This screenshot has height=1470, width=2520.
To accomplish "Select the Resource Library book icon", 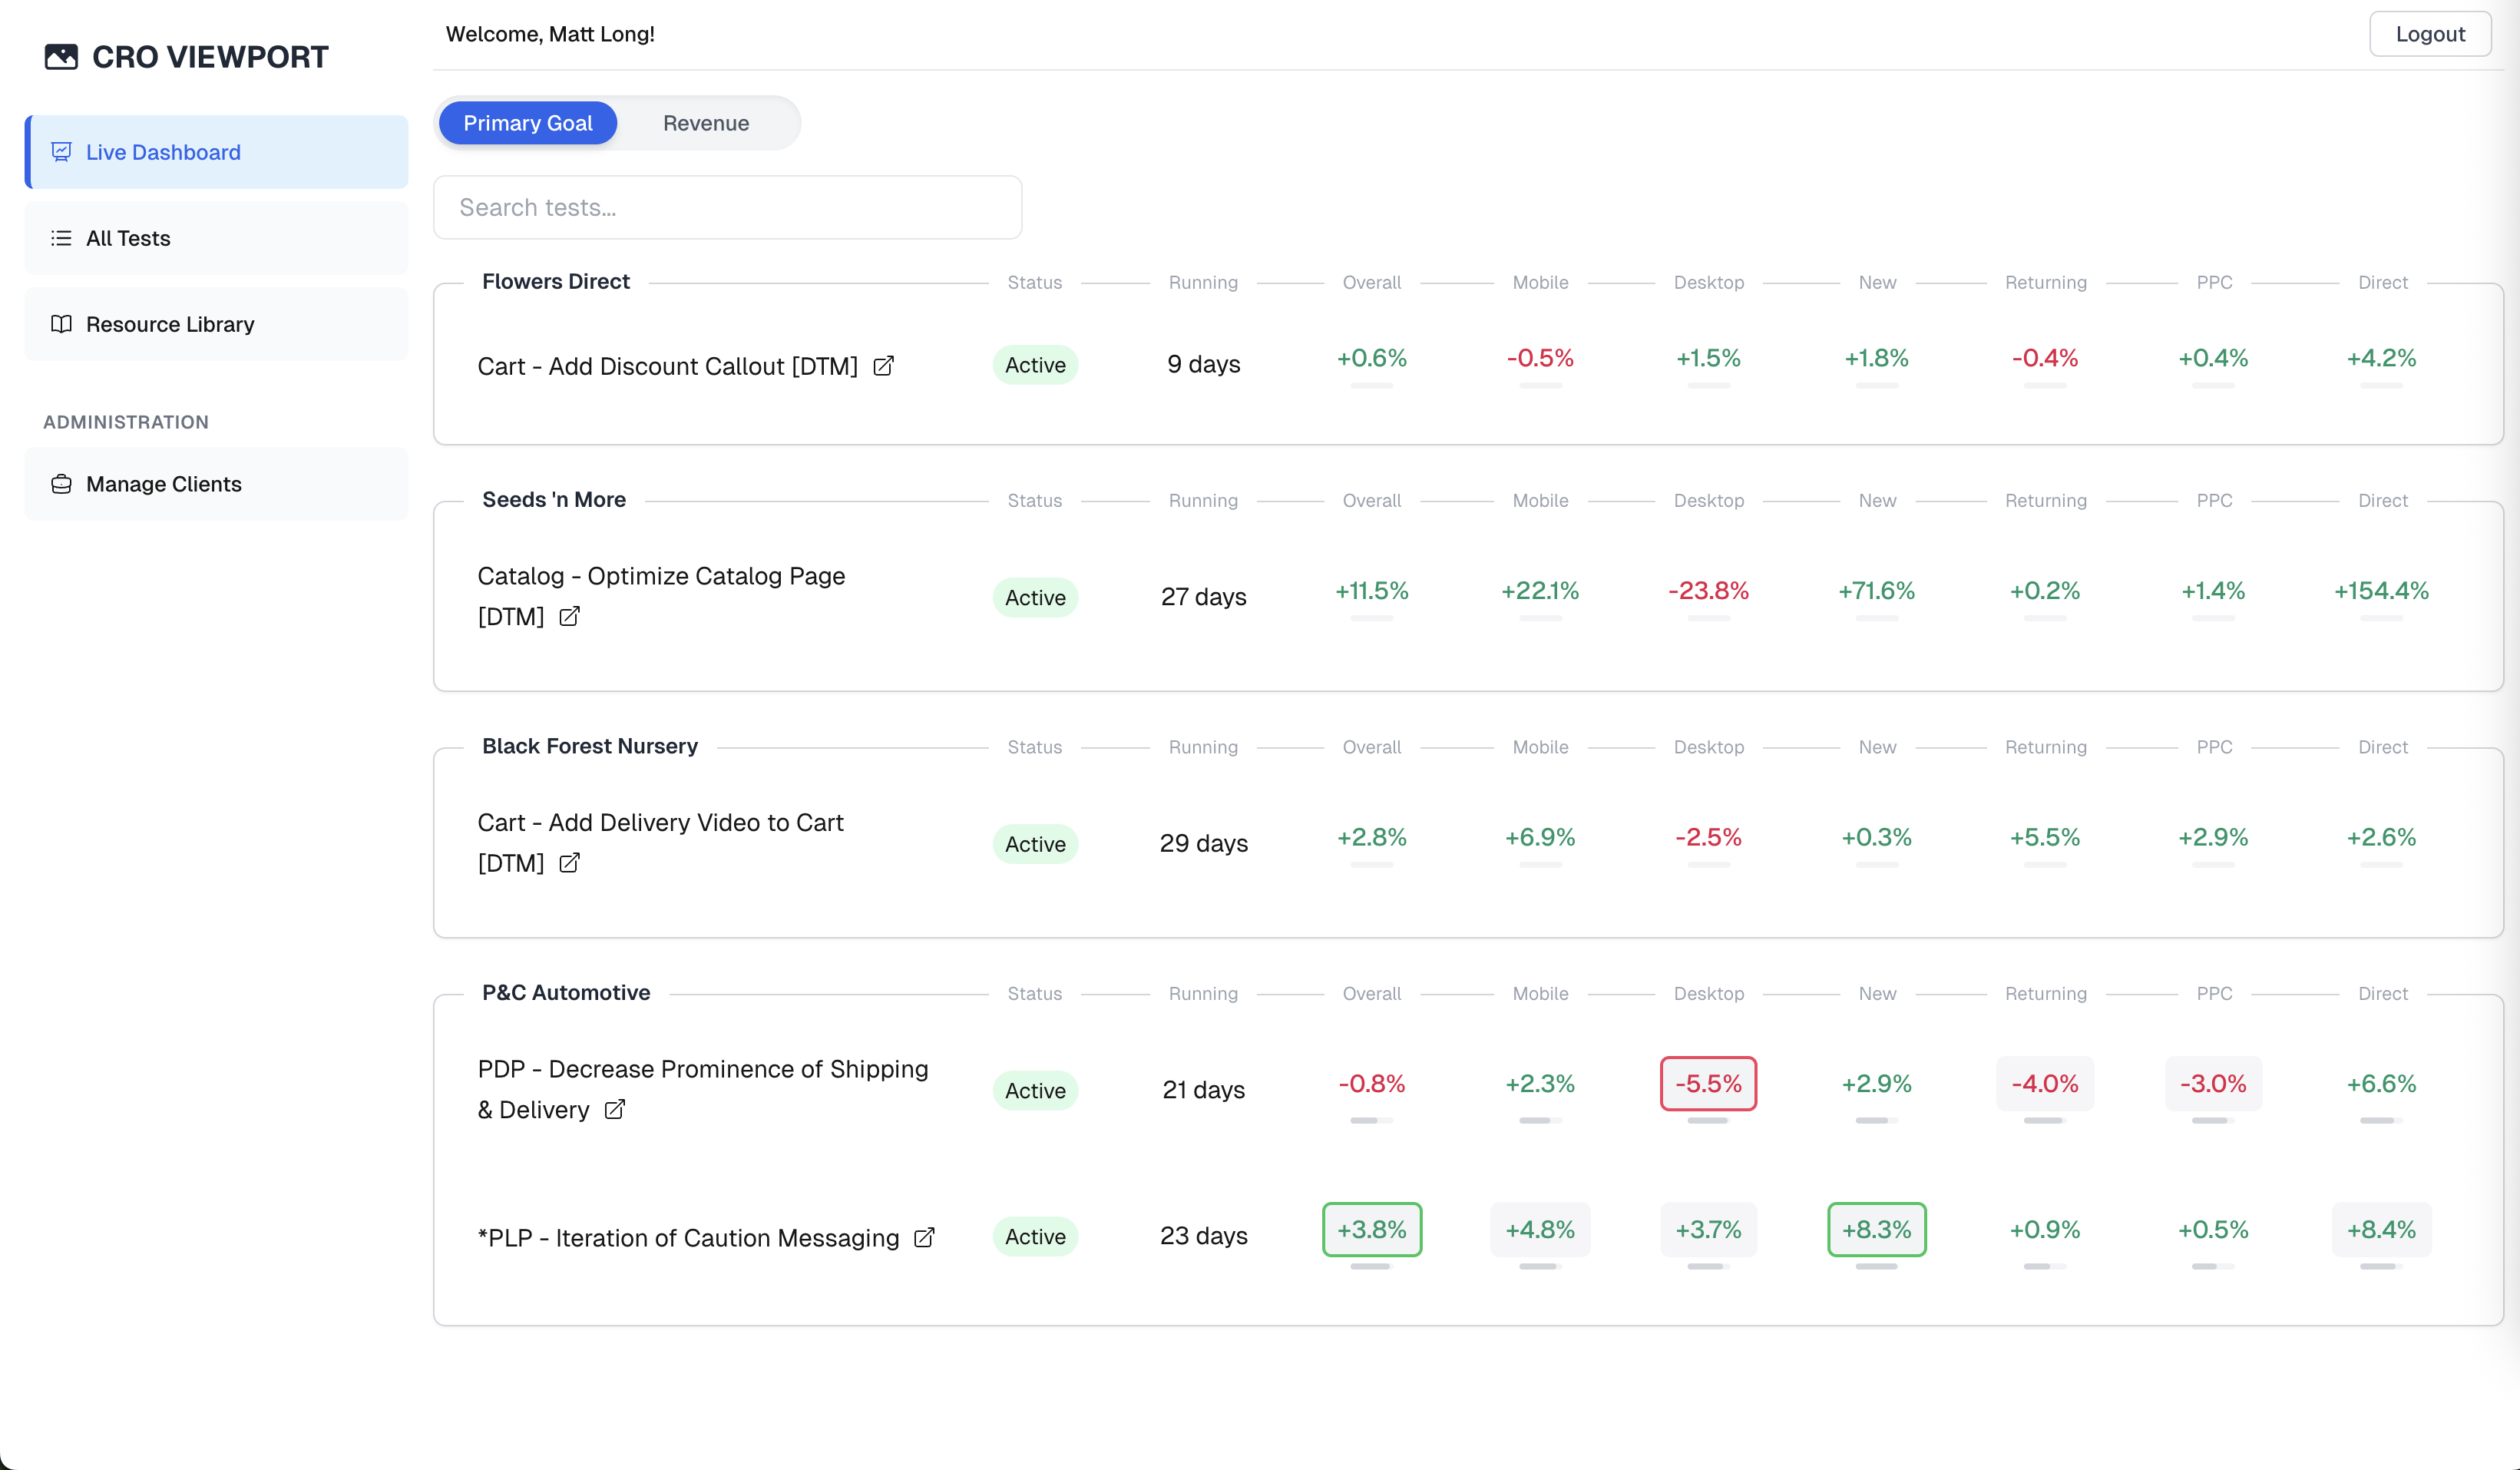I will (x=61, y=324).
